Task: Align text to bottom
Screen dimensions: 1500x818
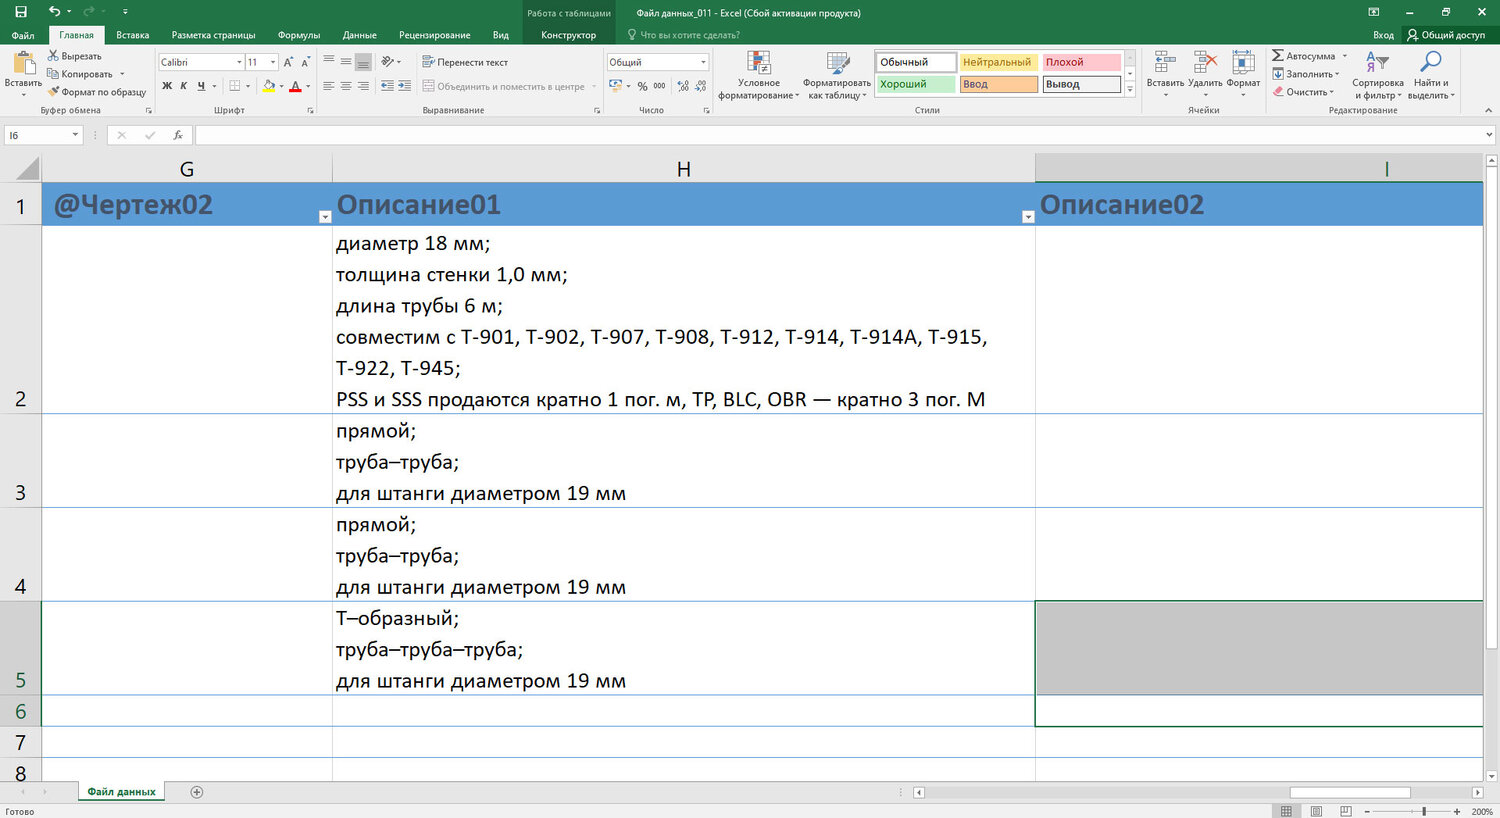Action: click(363, 62)
